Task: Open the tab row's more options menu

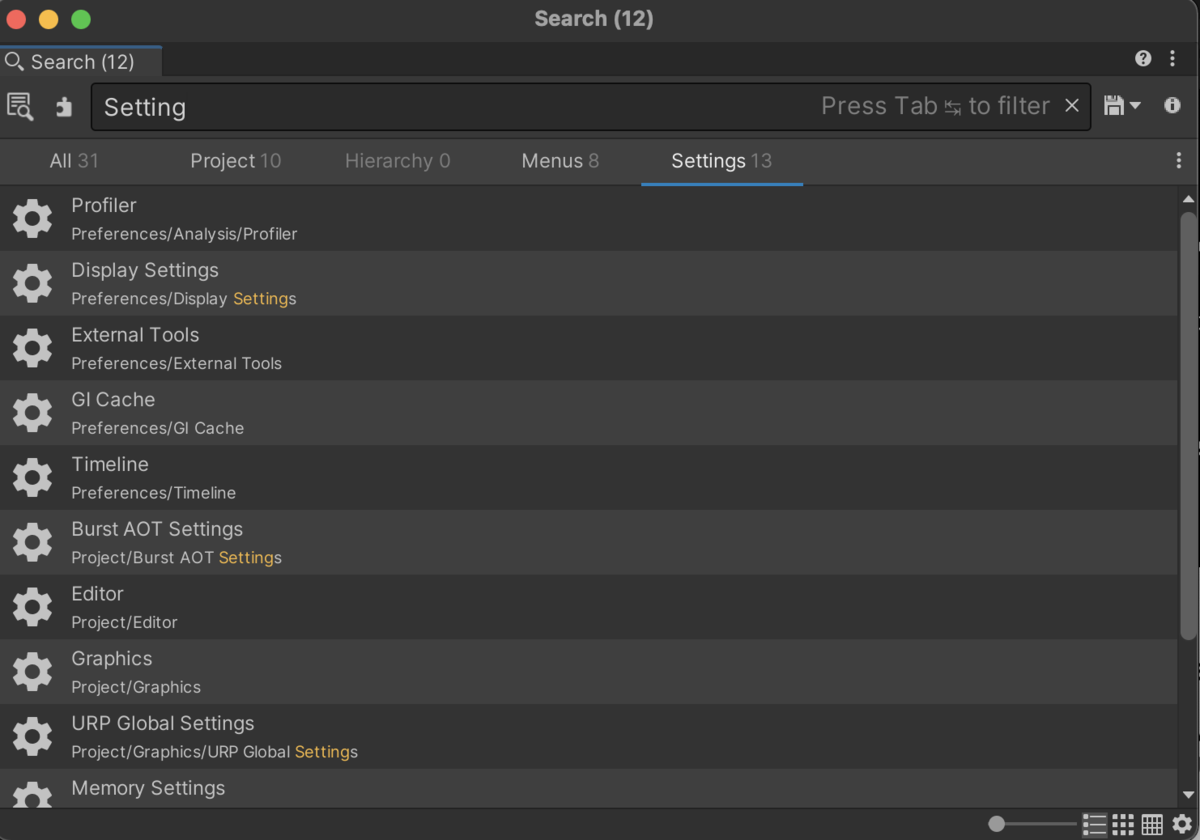Action: [x=1179, y=161]
